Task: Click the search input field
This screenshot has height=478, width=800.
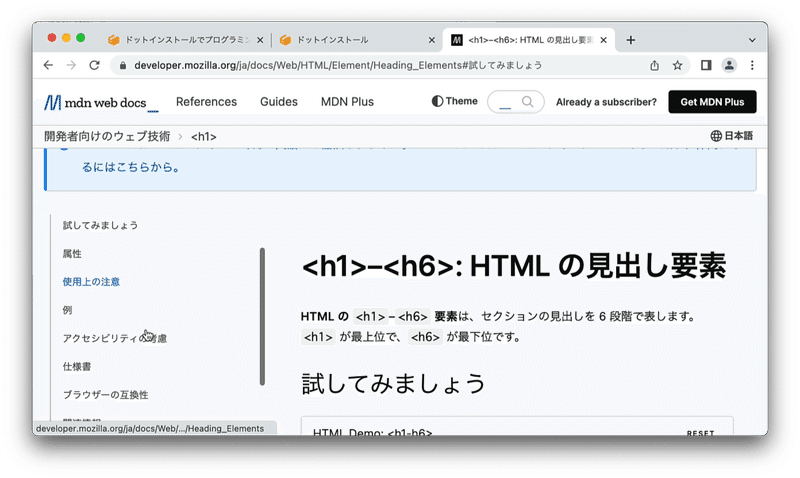Action: click(x=515, y=102)
